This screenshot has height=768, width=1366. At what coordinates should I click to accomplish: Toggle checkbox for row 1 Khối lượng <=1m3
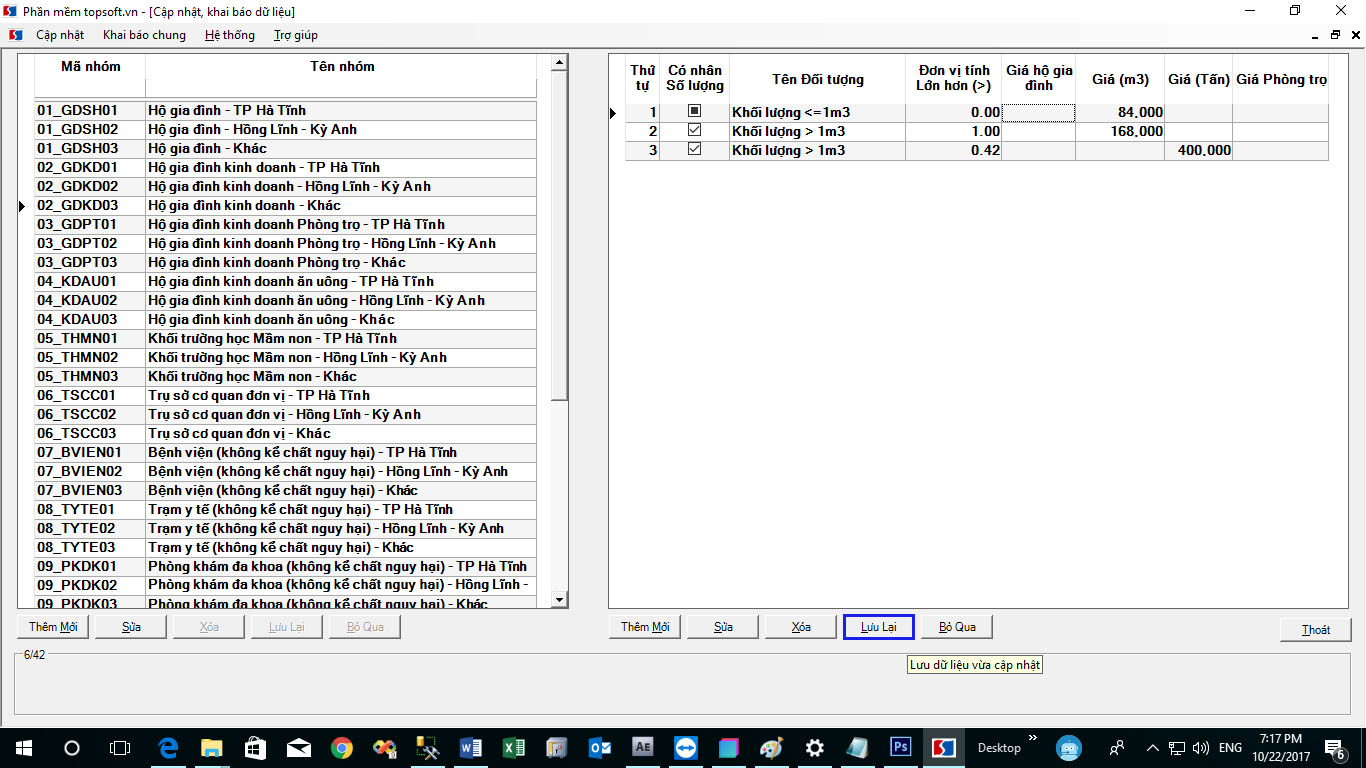coord(694,111)
